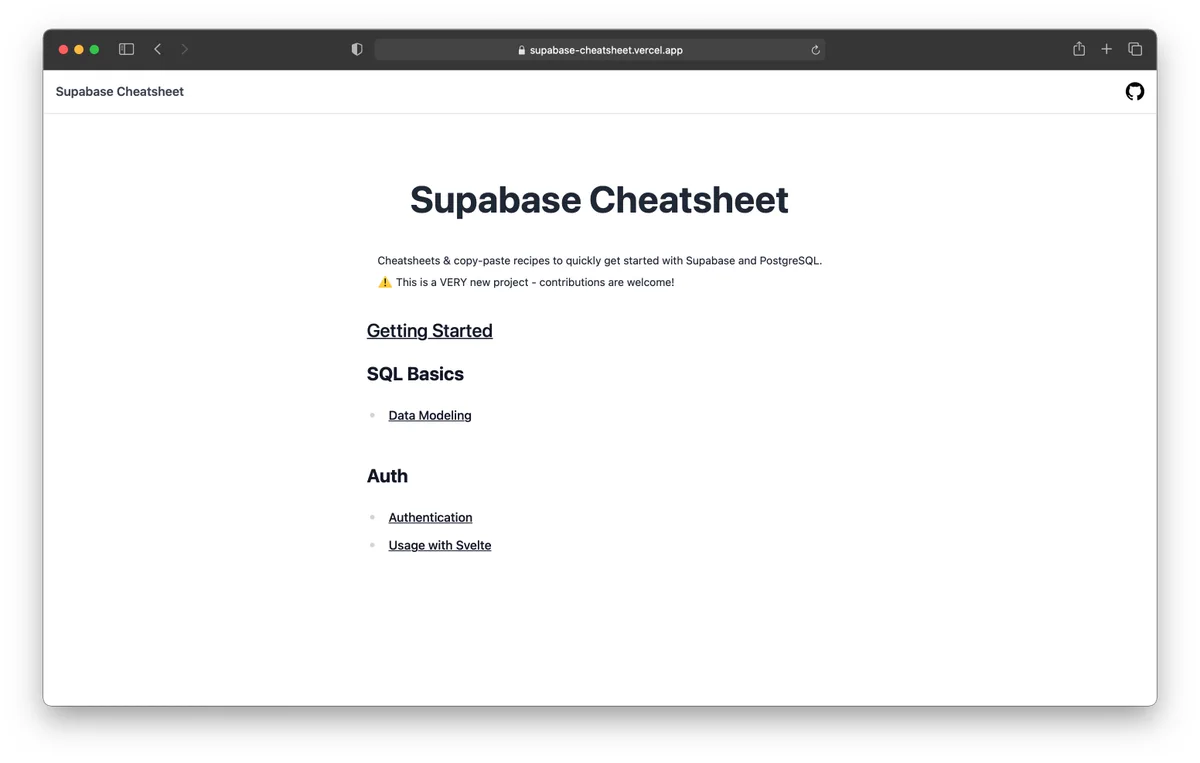
Task: Open the privacy report shield icon
Action: pyautogui.click(x=357, y=49)
